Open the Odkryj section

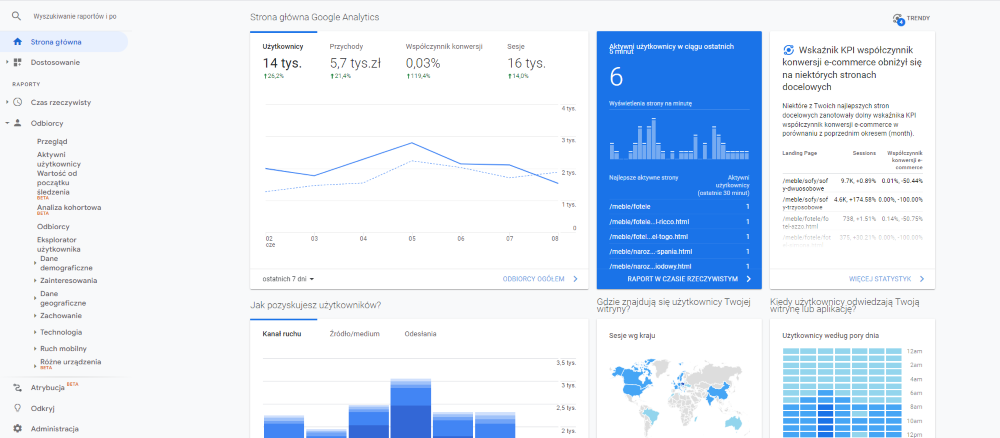(41, 408)
